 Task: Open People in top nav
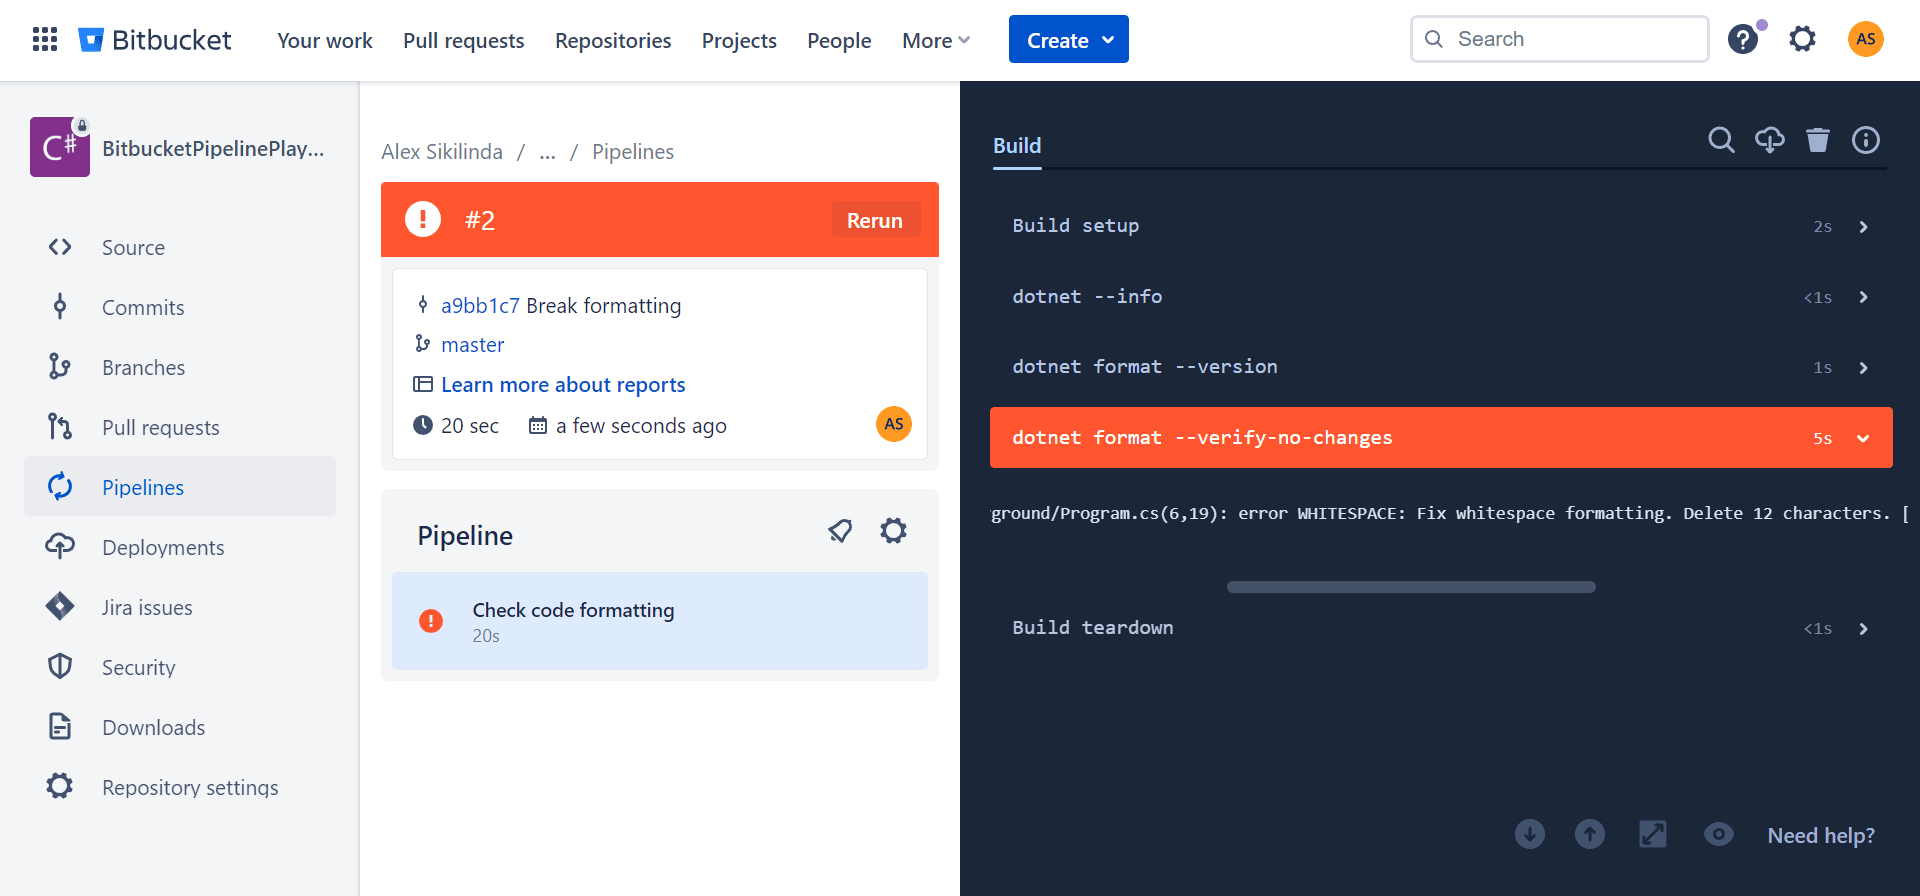tap(839, 40)
